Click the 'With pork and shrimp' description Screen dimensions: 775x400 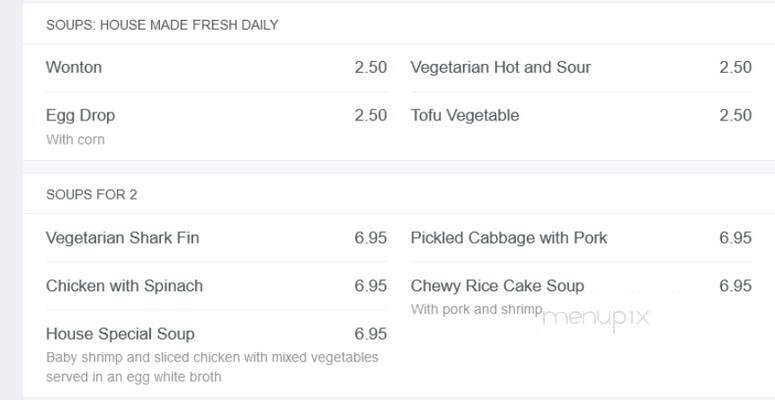pos(476,310)
